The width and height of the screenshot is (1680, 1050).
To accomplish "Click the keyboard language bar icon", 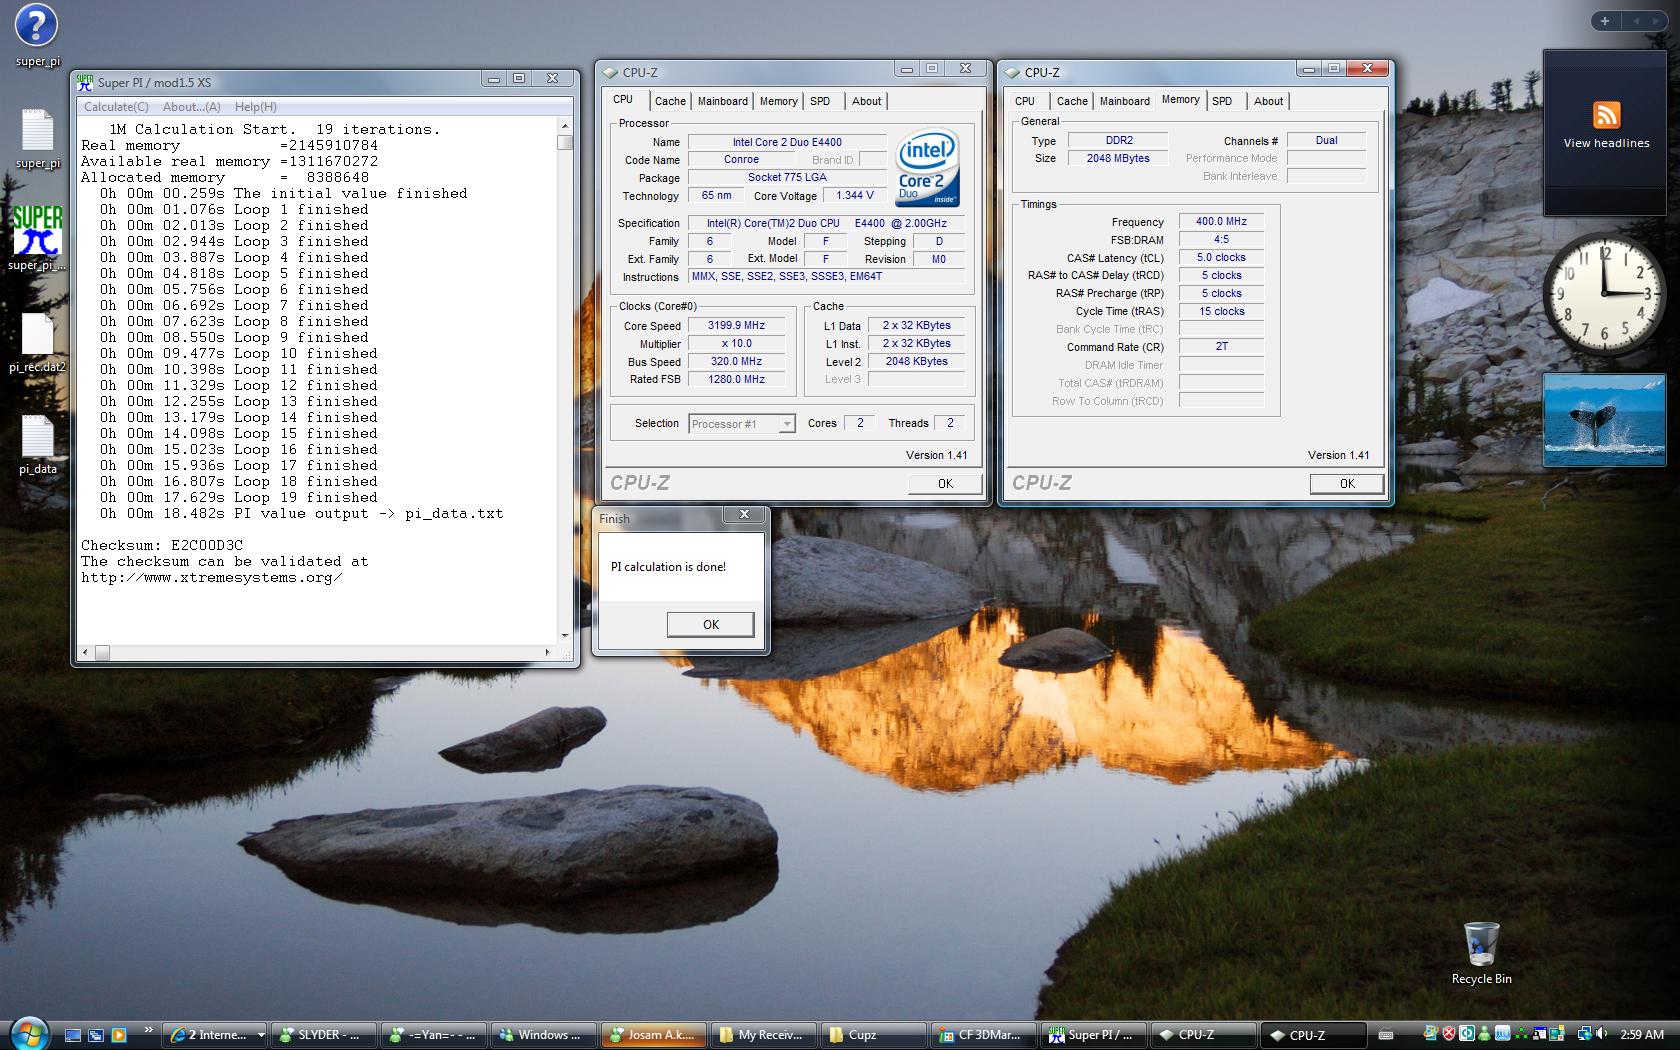I will point(1386,1035).
